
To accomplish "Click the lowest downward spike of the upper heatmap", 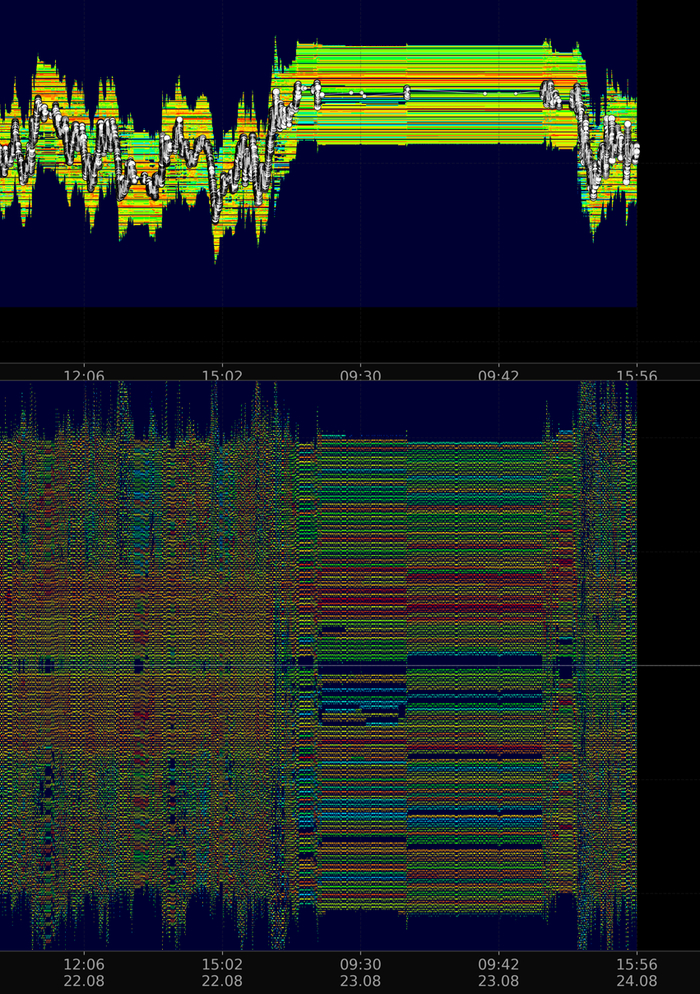I will (x=215, y=258).
